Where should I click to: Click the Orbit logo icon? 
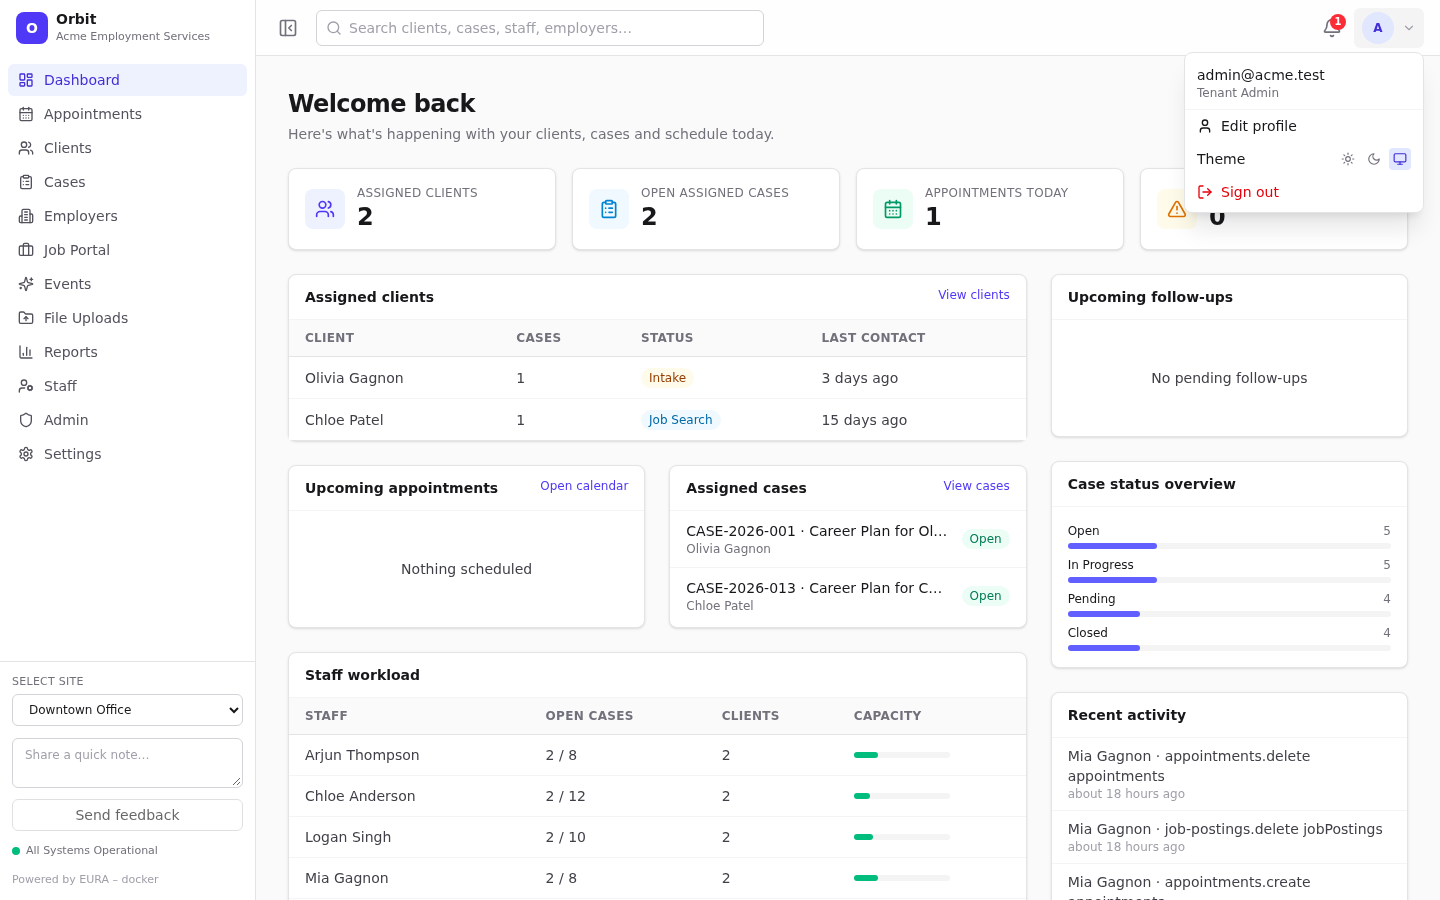coord(32,28)
